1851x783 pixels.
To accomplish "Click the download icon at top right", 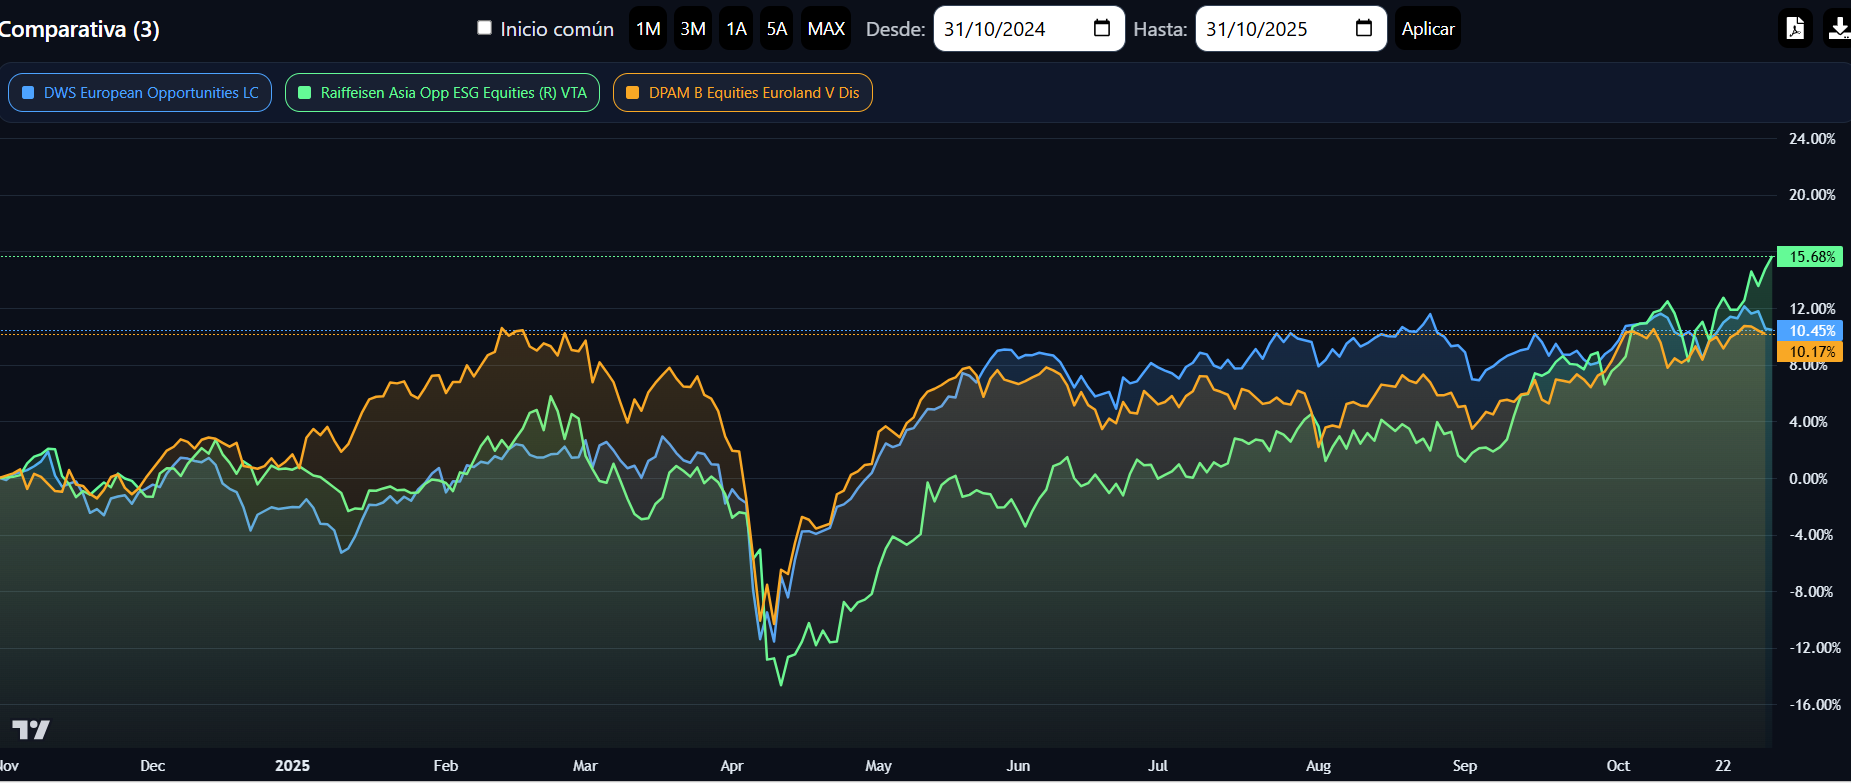I will (x=1838, y=28).
